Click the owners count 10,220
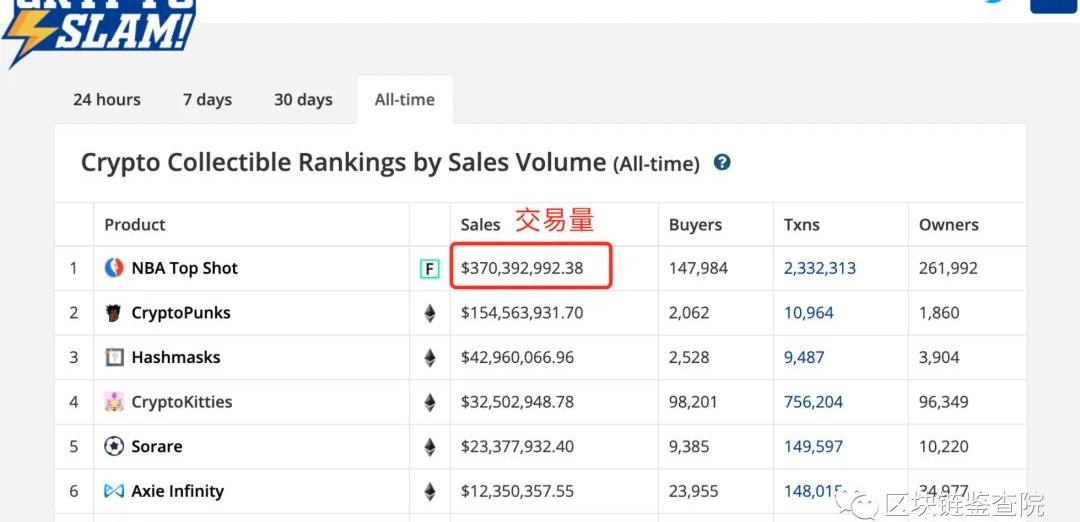The width and height of the screenshot is (1080, 522). [x=944, y=447]
